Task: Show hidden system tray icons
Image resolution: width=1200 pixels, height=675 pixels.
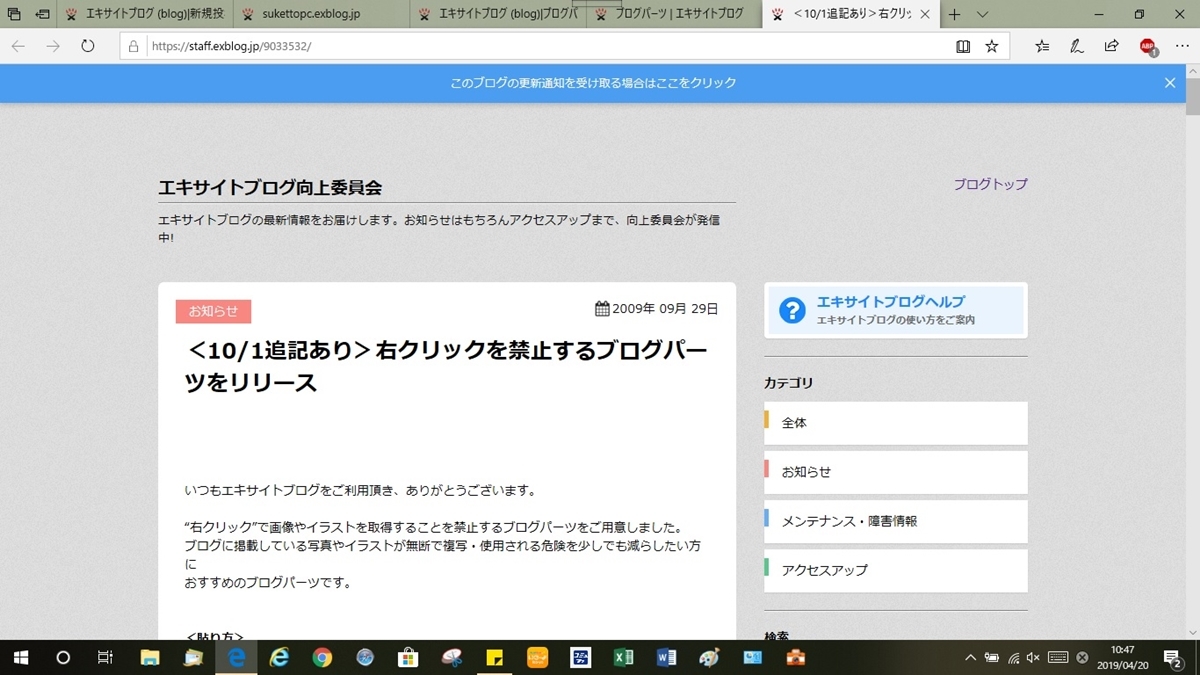Action: pos(970,657)
